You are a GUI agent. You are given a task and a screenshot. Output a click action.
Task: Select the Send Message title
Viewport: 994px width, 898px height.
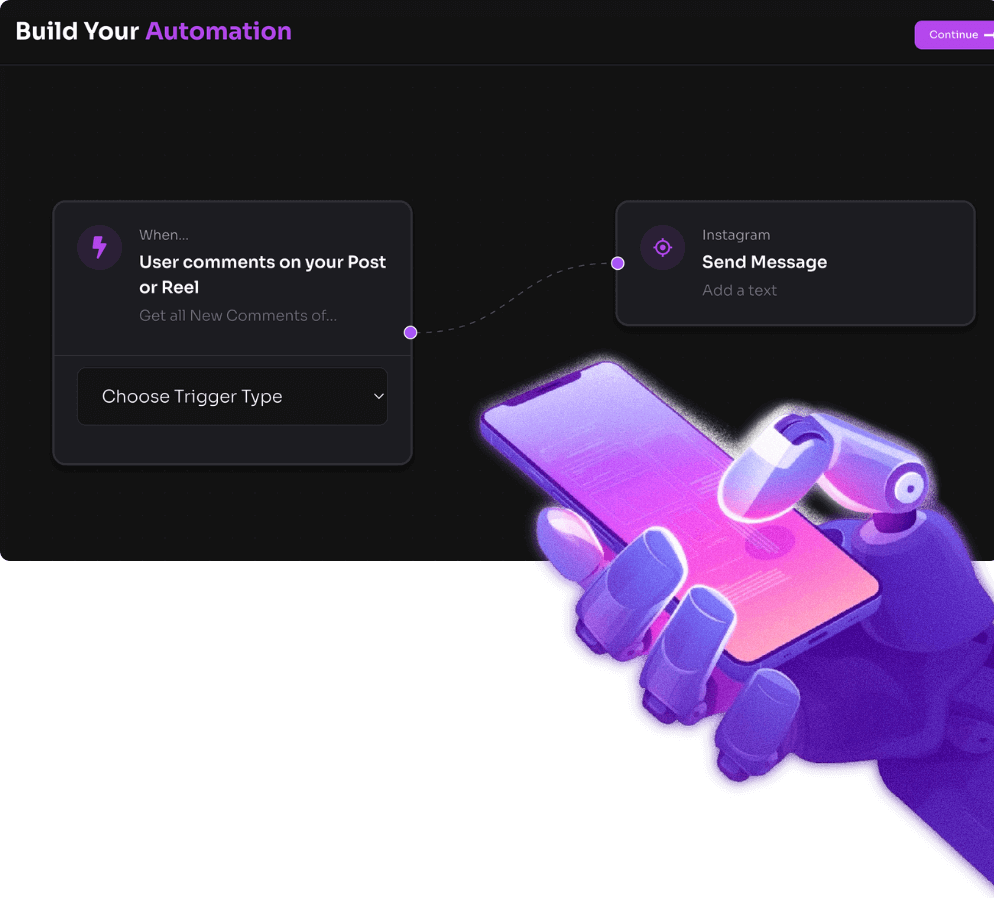click(765, 262)
